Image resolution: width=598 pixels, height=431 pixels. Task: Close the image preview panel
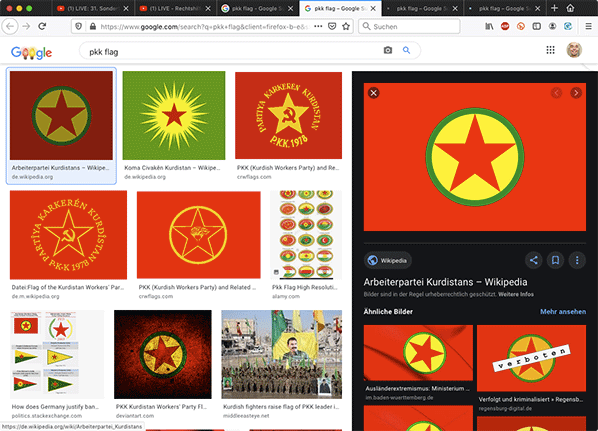[373, 93]
